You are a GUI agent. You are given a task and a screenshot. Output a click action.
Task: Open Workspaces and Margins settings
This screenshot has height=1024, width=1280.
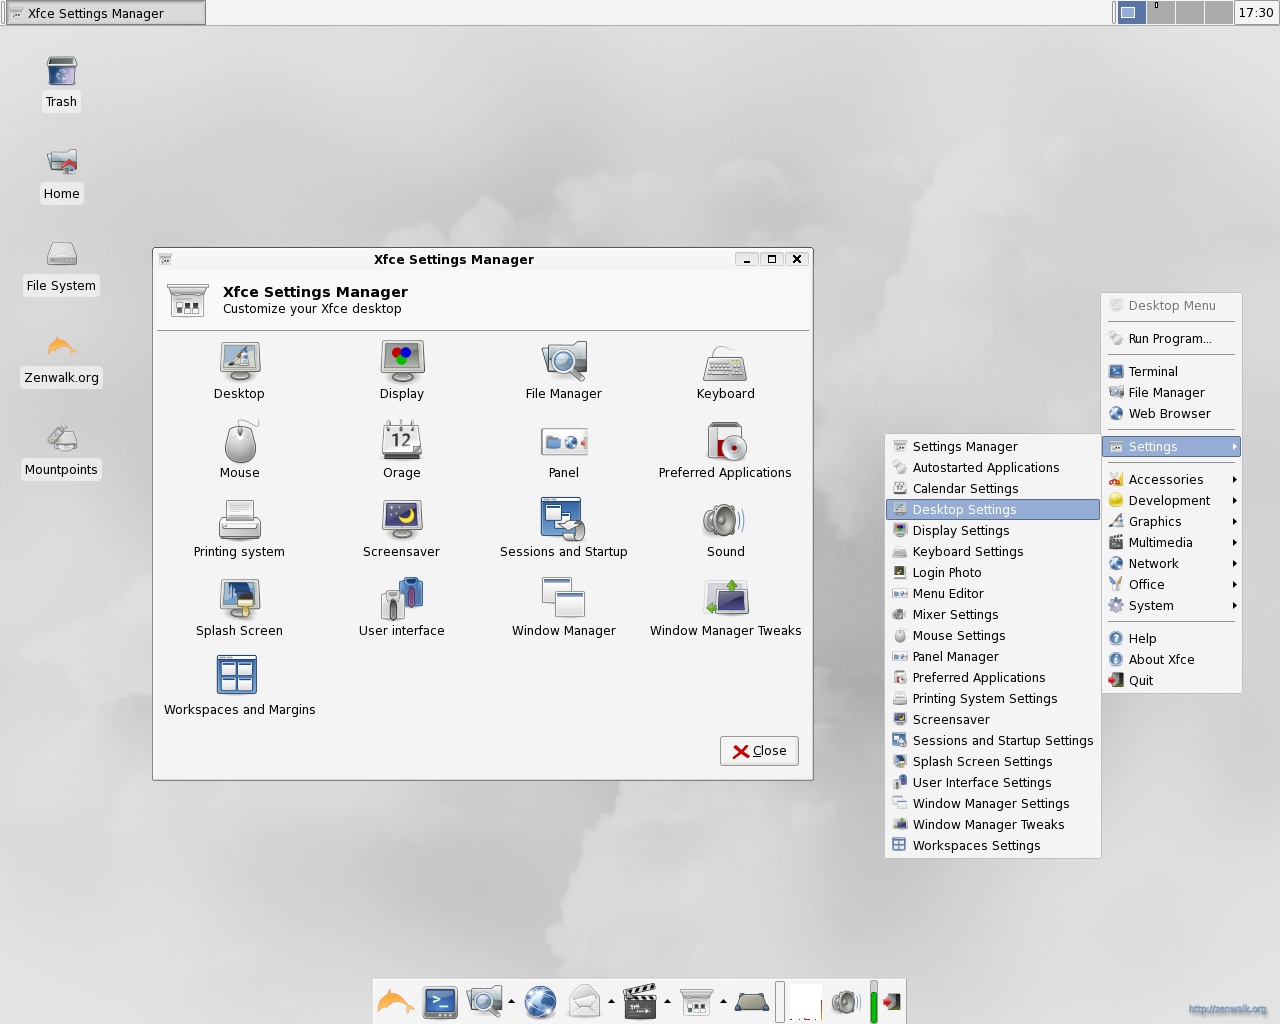[x=239, y=687]
